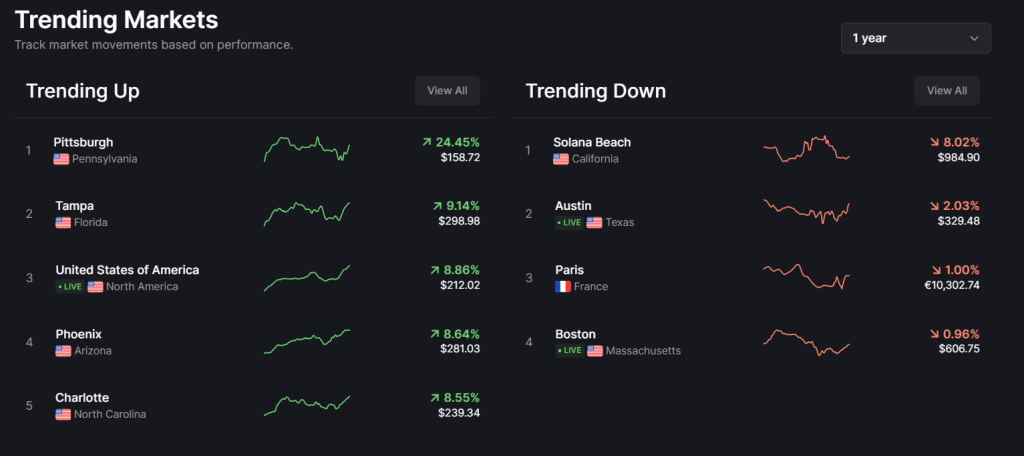
Task: Click the Charlotte market name
Action: 82,397
